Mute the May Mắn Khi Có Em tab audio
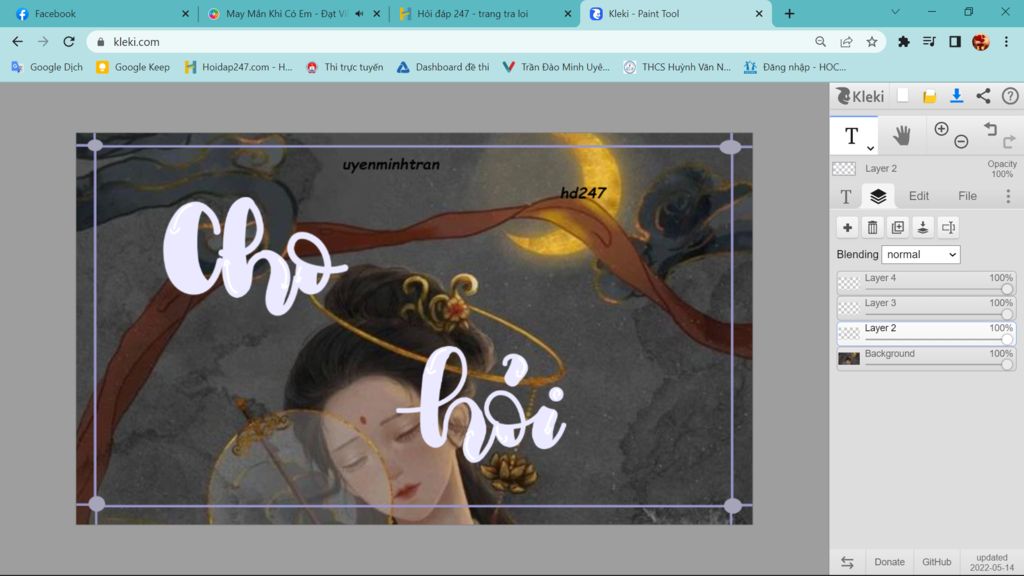This screenshot has width=1024, height=576. [x=359, y=14]
